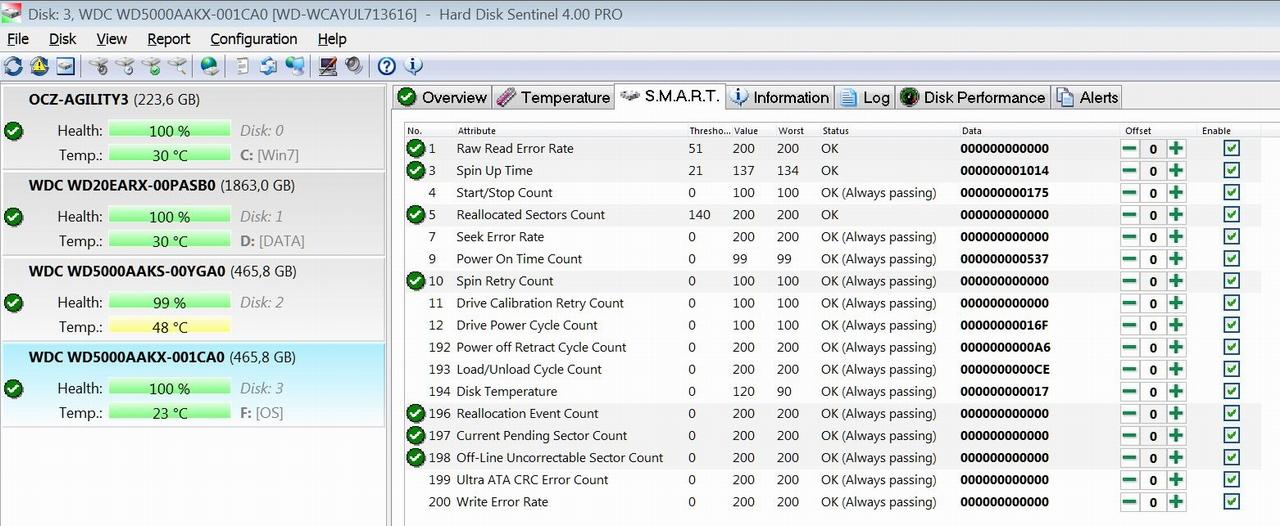
Task: Click the blue question mark help icon
Action: [387, 66]
